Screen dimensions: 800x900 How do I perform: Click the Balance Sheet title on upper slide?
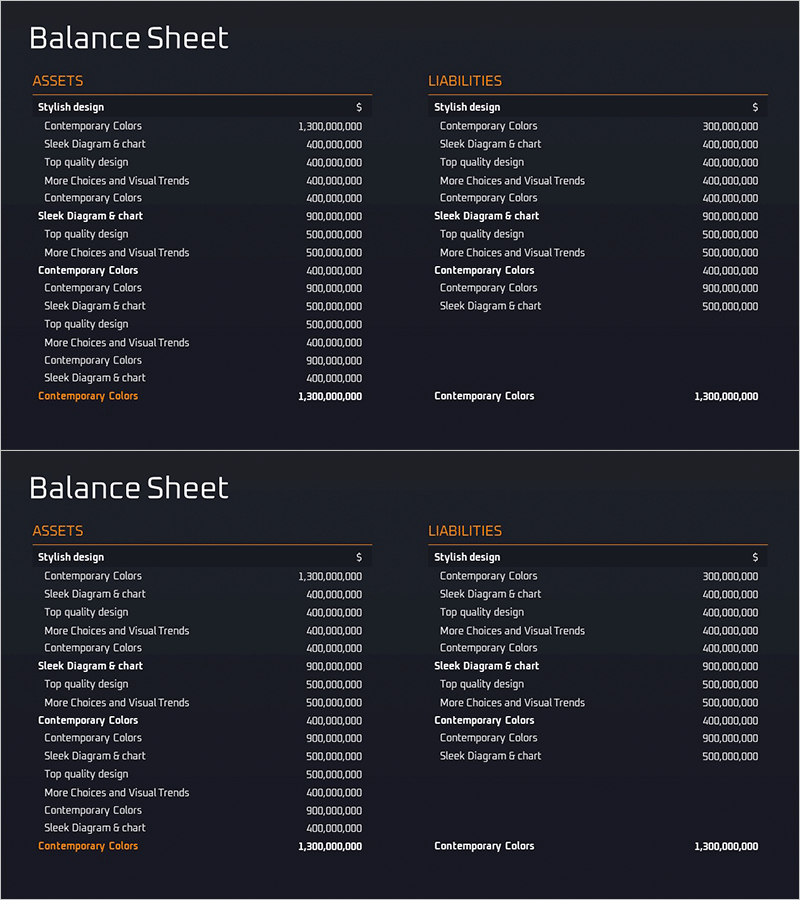129,39
